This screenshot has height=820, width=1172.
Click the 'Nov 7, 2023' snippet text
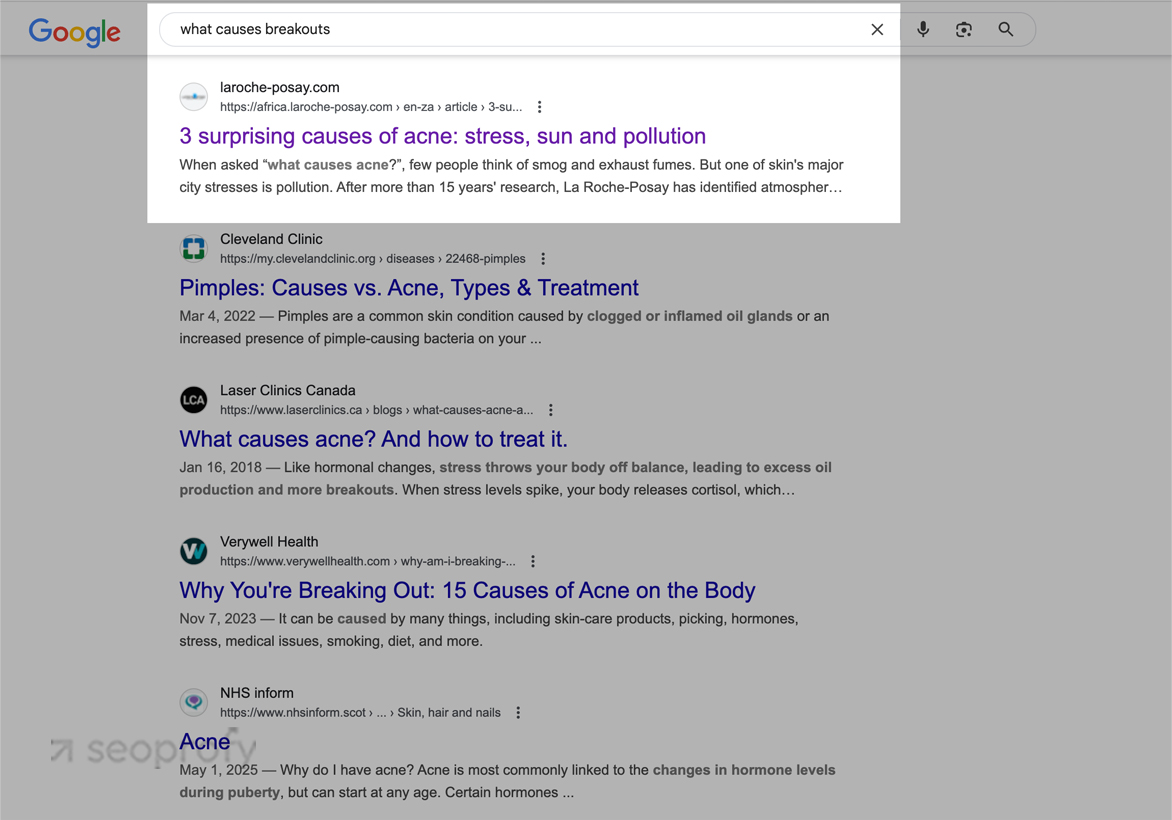pyautogui.click(x=218, y=619)
